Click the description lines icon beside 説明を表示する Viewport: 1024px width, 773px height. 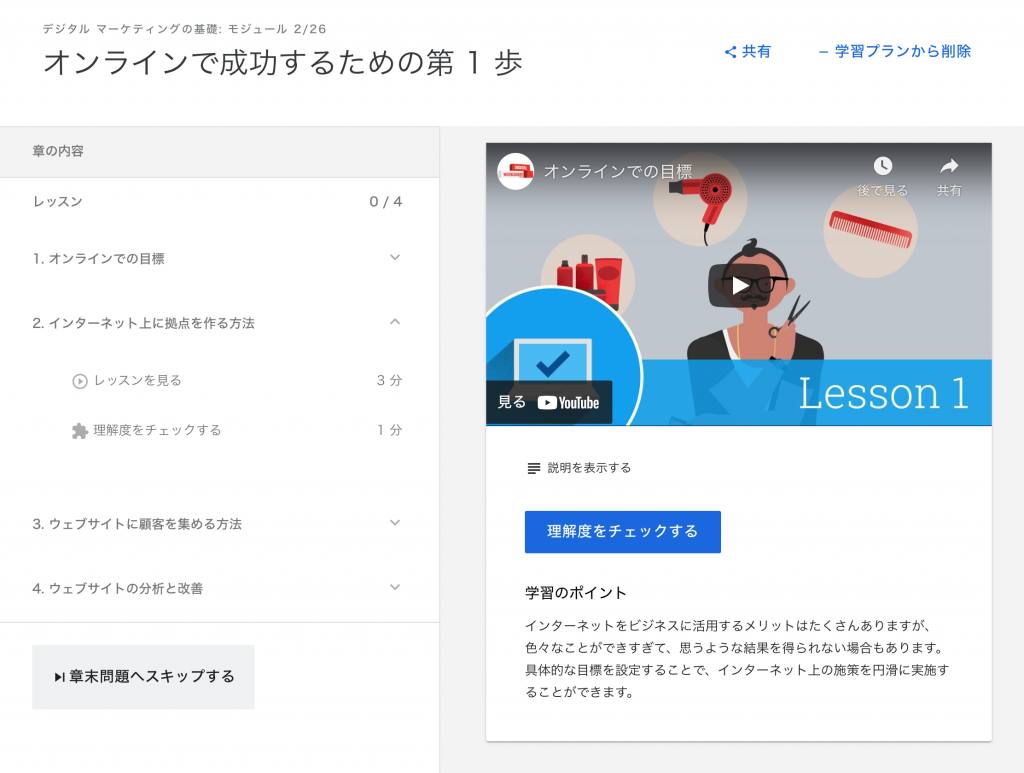534,468
